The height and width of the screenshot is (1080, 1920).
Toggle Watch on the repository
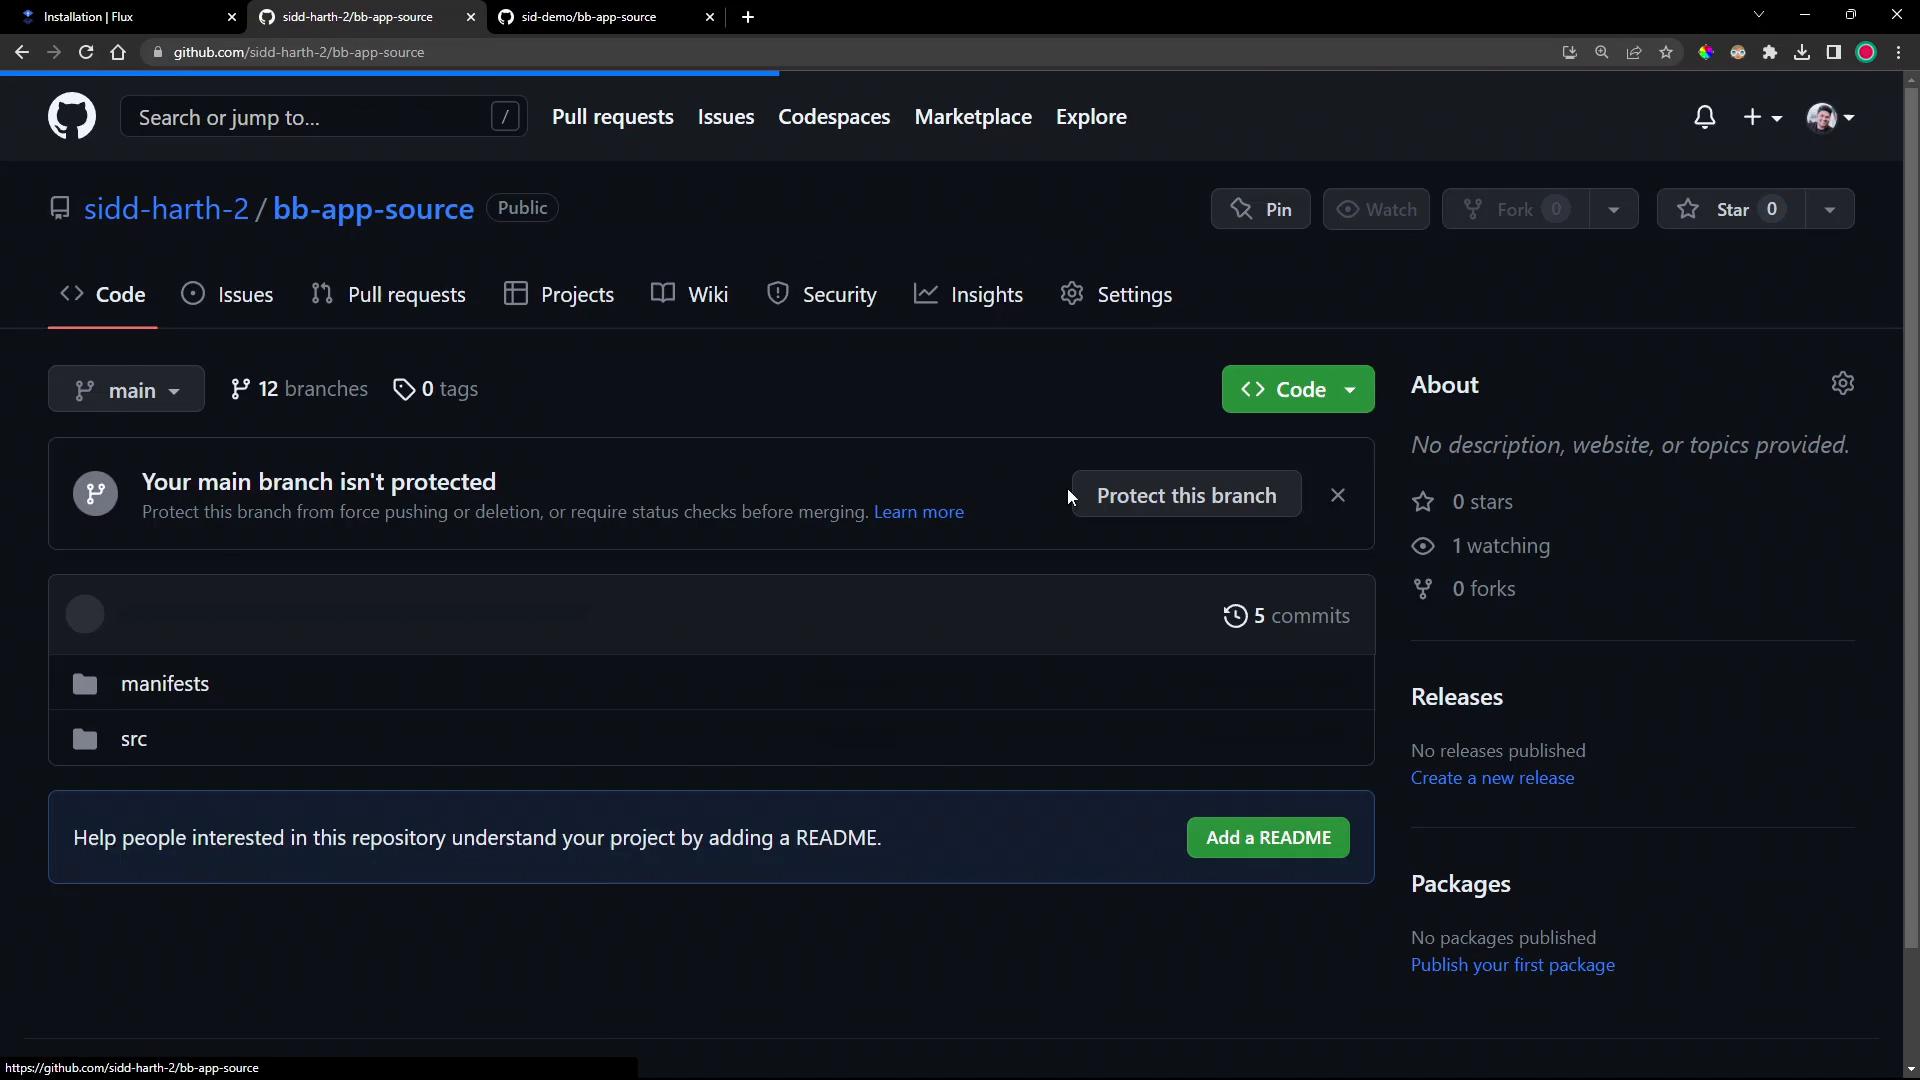coord(1376,209)
